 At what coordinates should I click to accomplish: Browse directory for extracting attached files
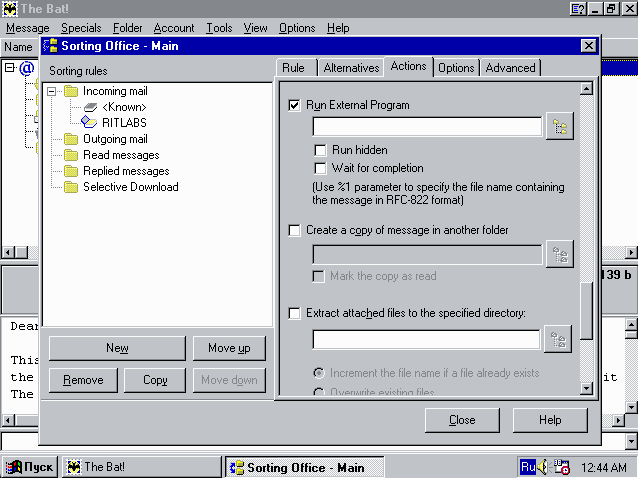point(558,339)
